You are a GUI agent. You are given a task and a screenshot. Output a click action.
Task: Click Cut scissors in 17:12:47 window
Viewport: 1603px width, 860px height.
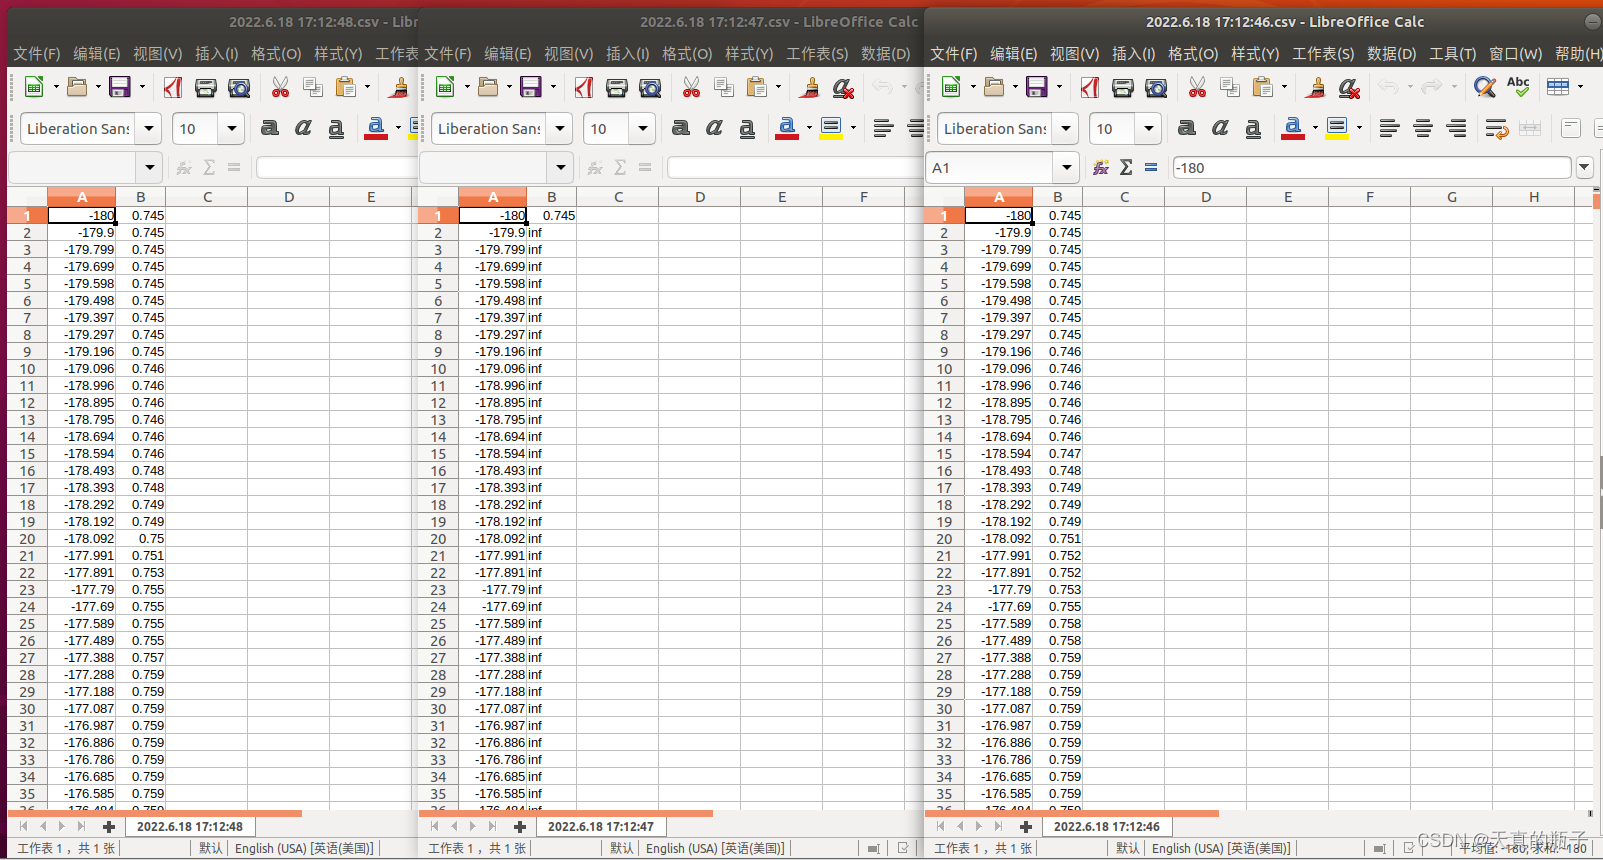coord(691,88)
